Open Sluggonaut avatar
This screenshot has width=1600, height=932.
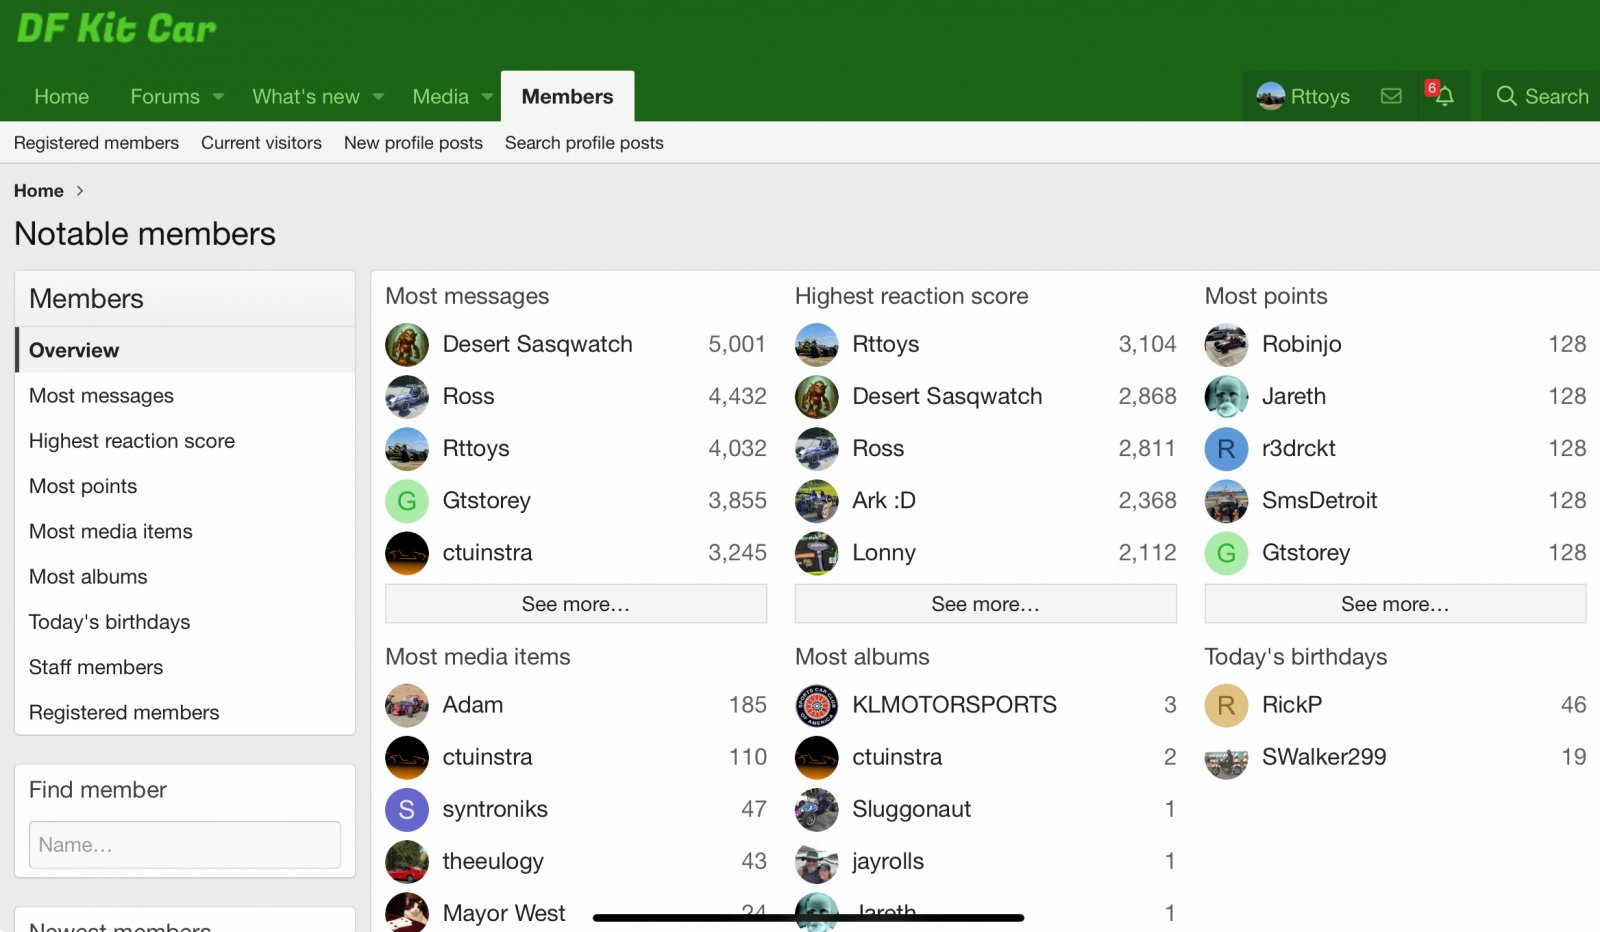pos(817,810)
